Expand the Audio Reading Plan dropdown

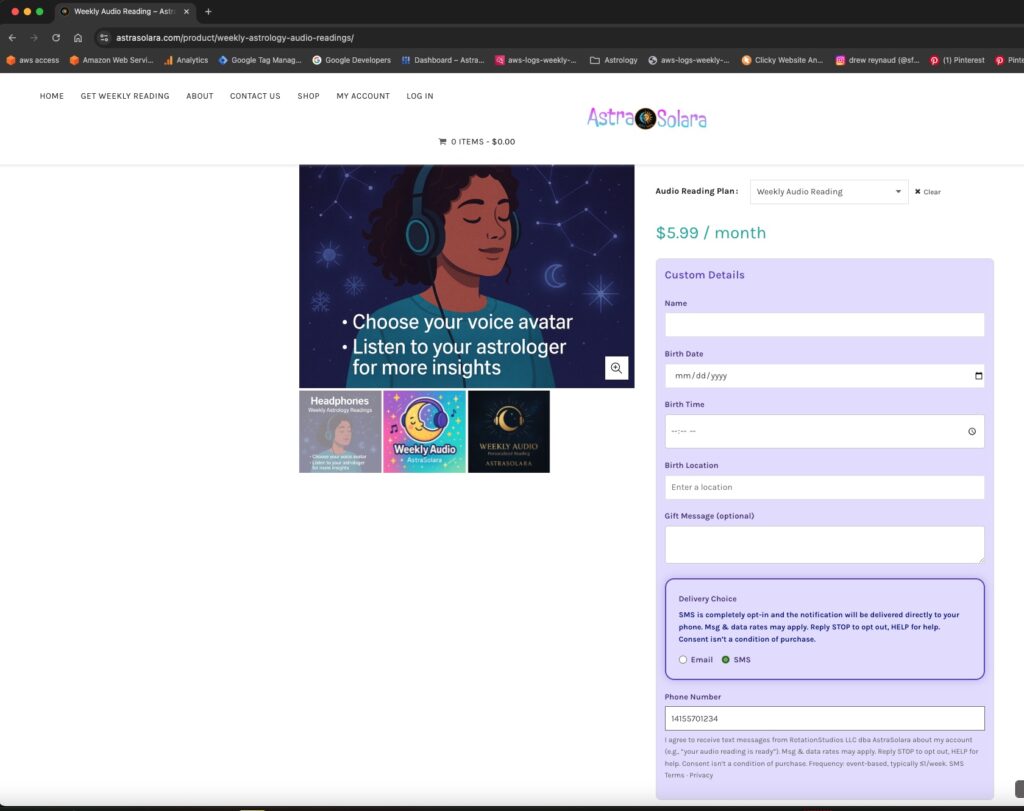828,192
